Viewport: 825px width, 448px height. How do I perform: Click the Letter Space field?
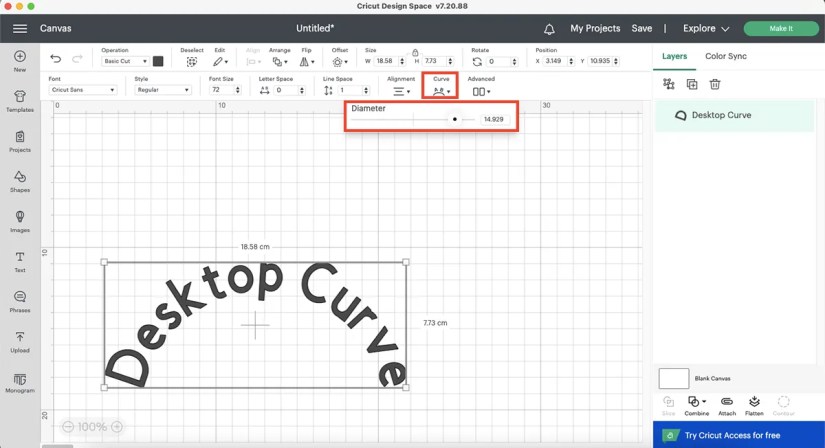[x=286, y=90]
